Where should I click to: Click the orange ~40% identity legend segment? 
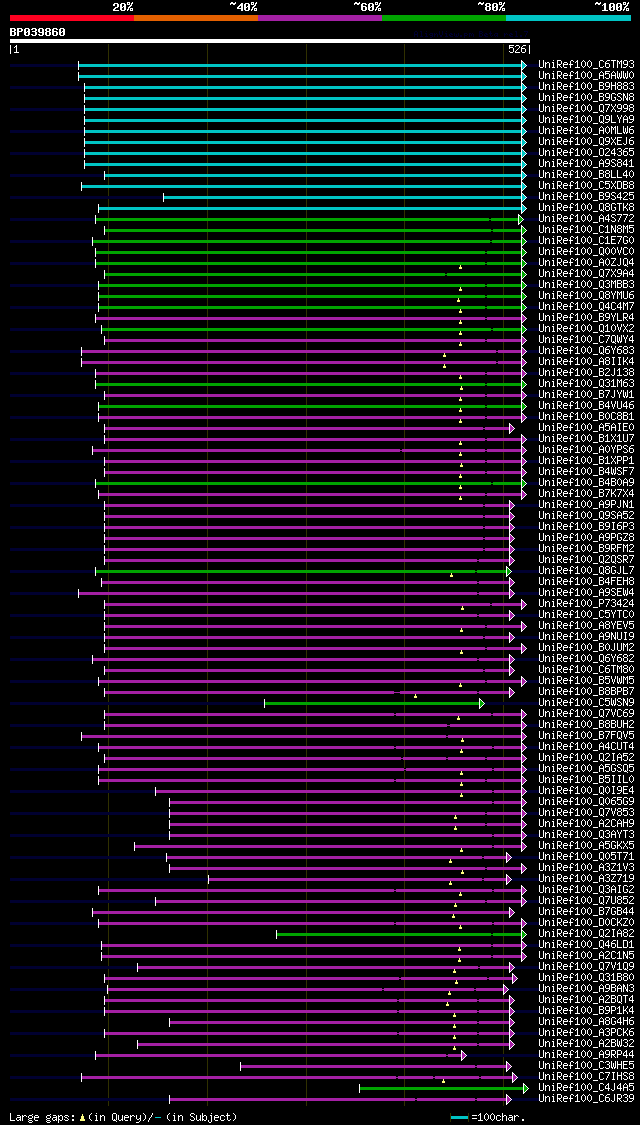tap(196, 17)
